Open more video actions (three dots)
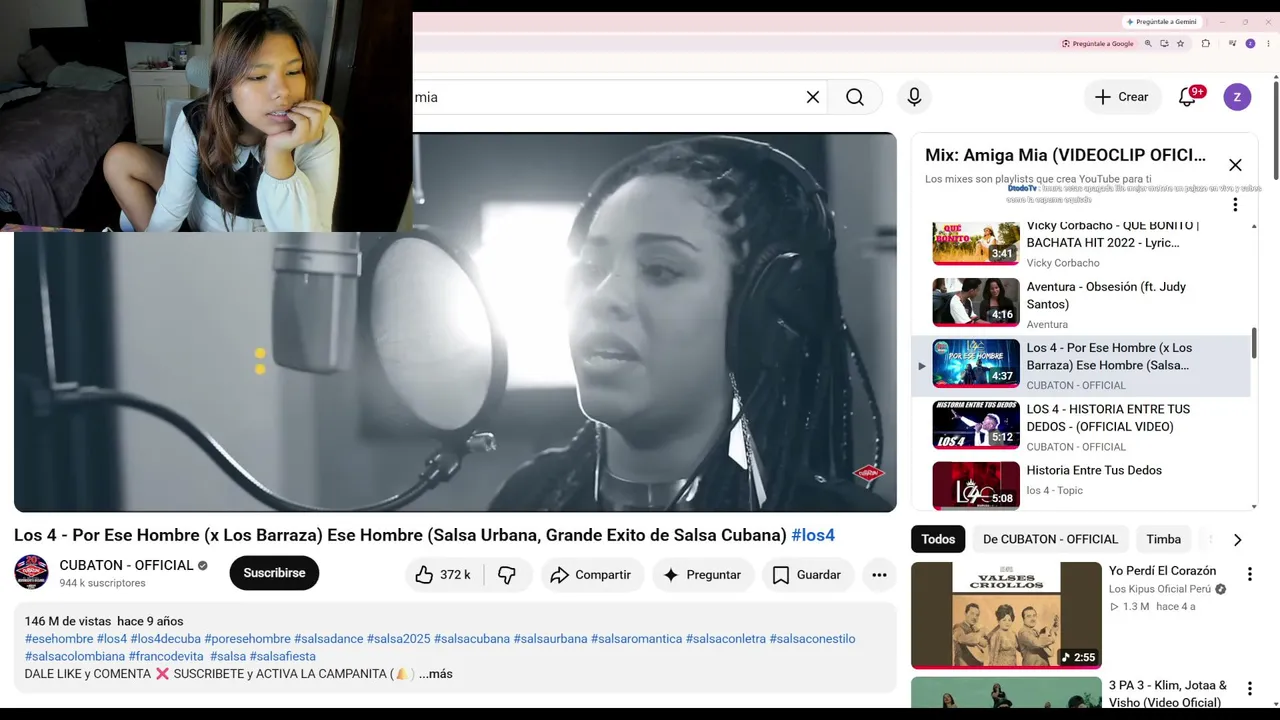This screenshot has width=1280, height=720. point(879,575)
